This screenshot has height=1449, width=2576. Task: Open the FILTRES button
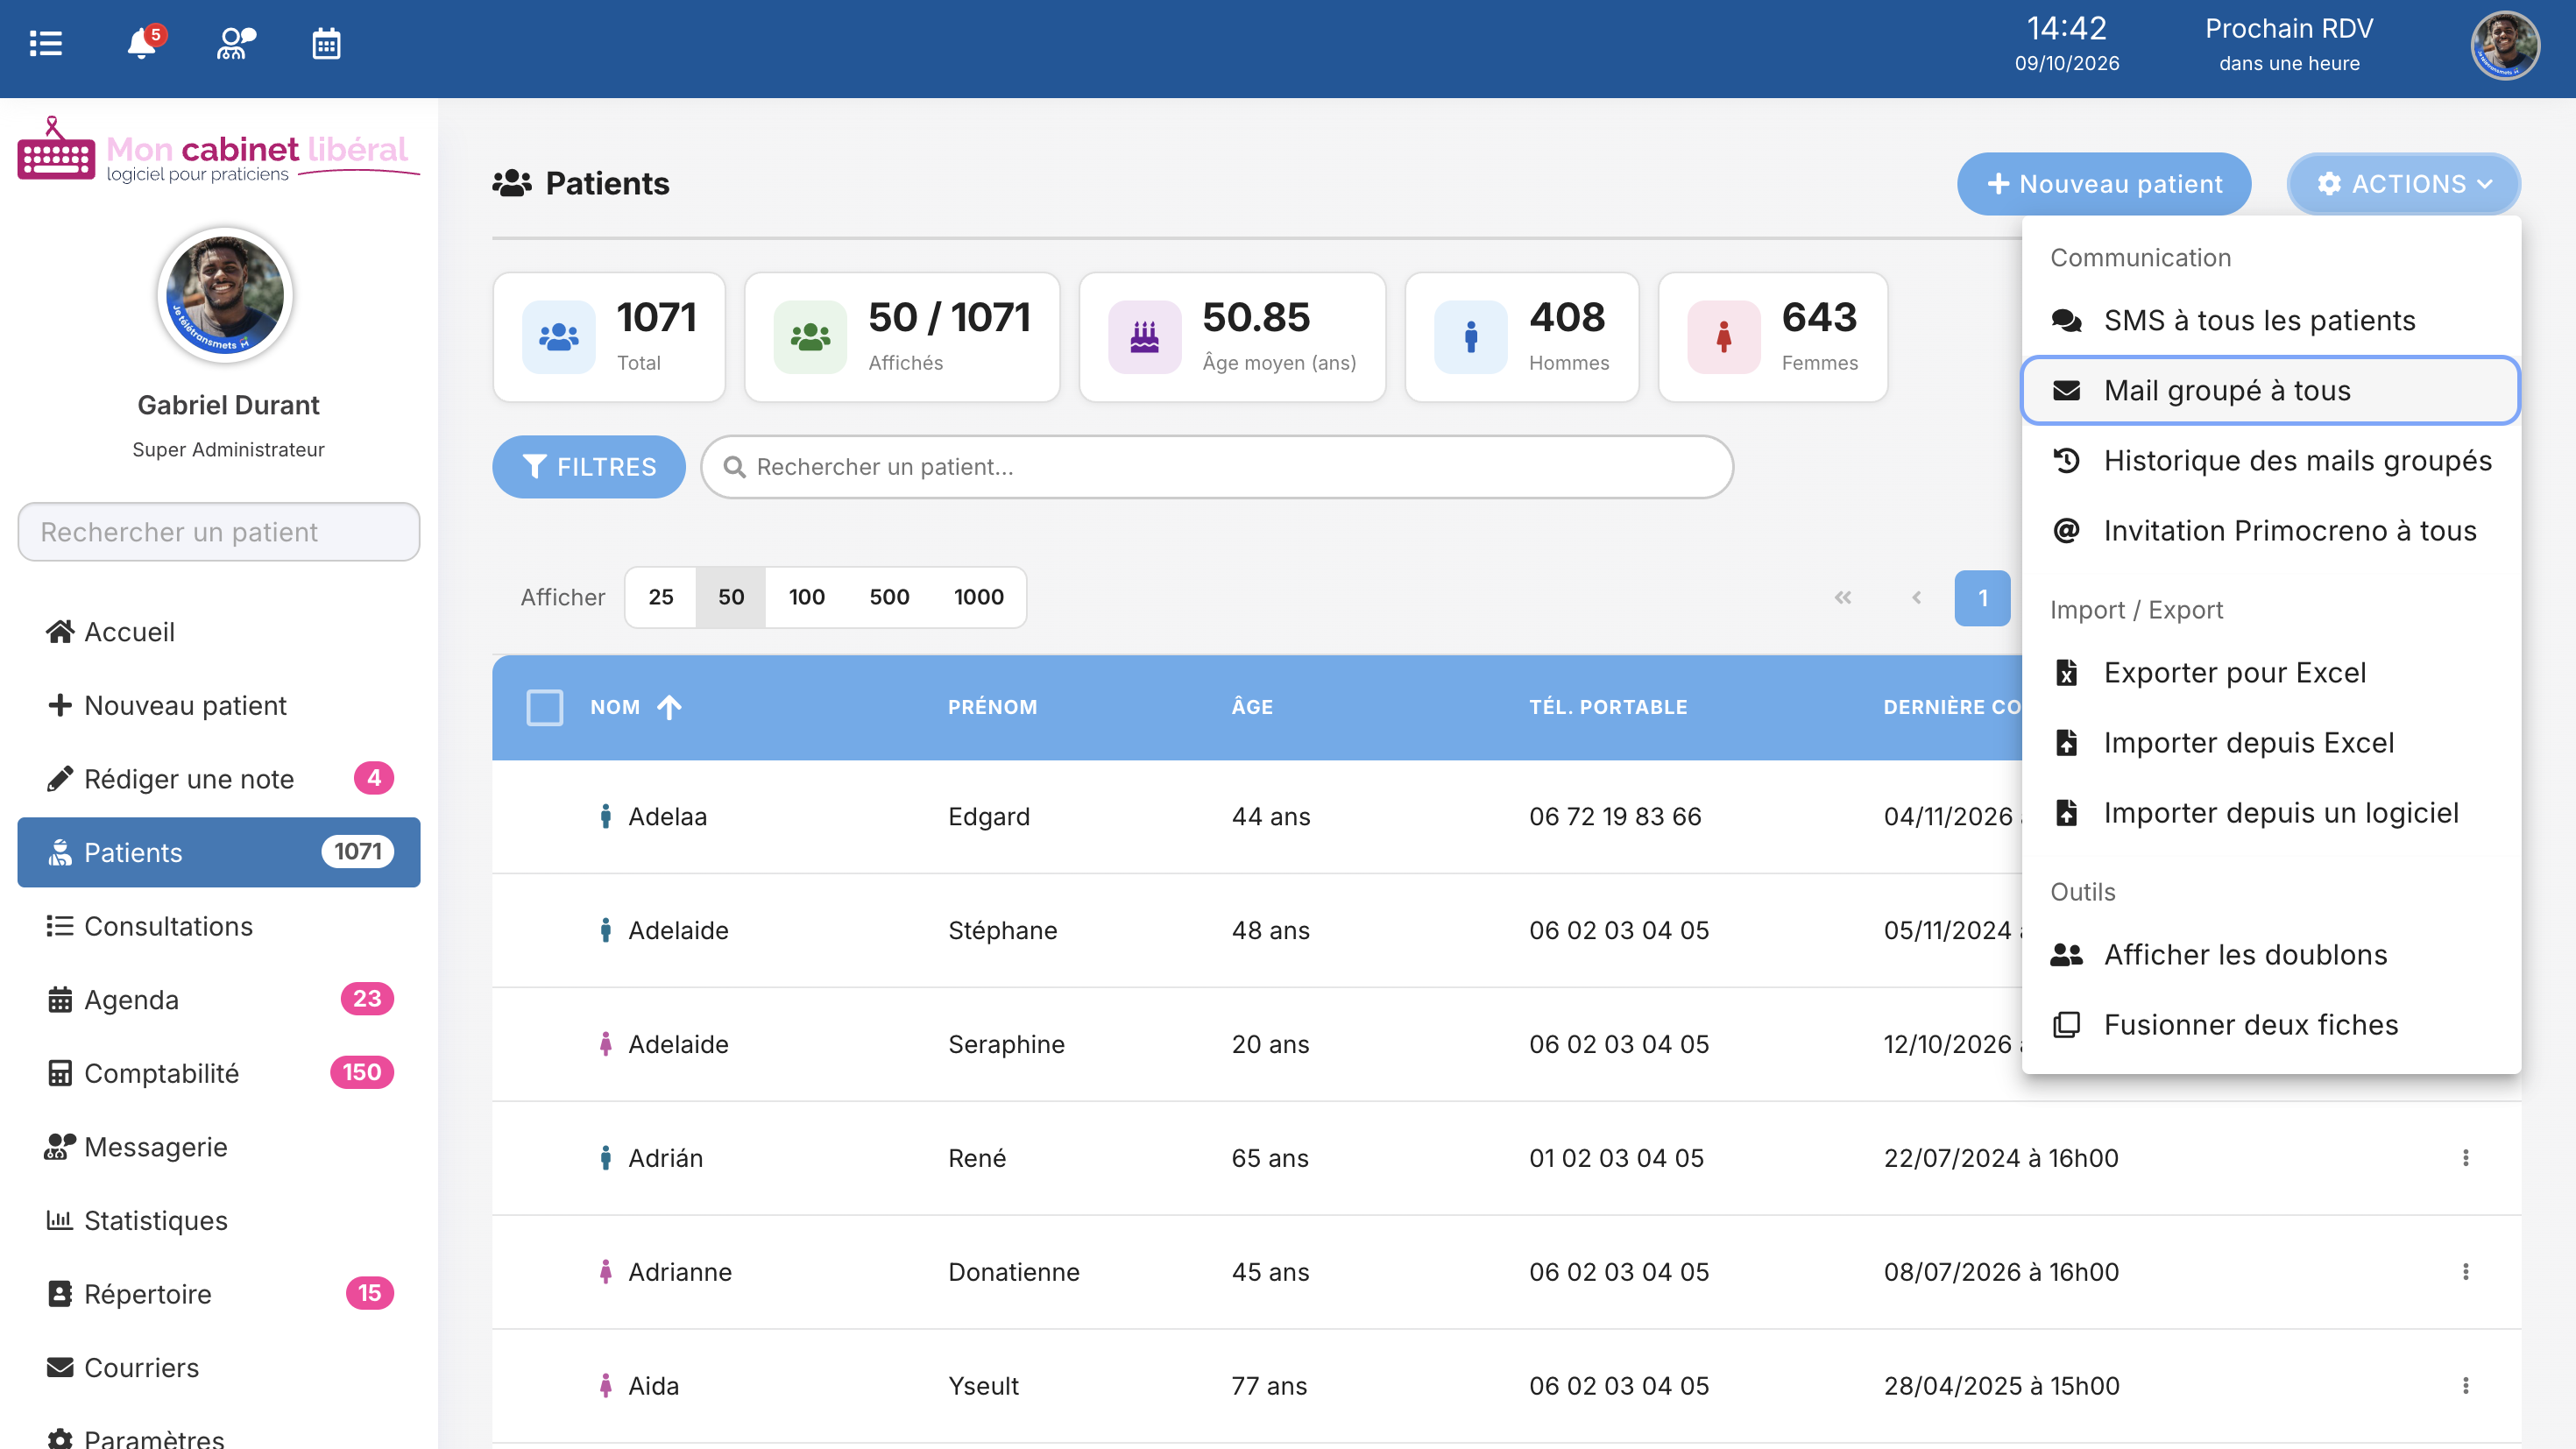click(x=588, y=467)
